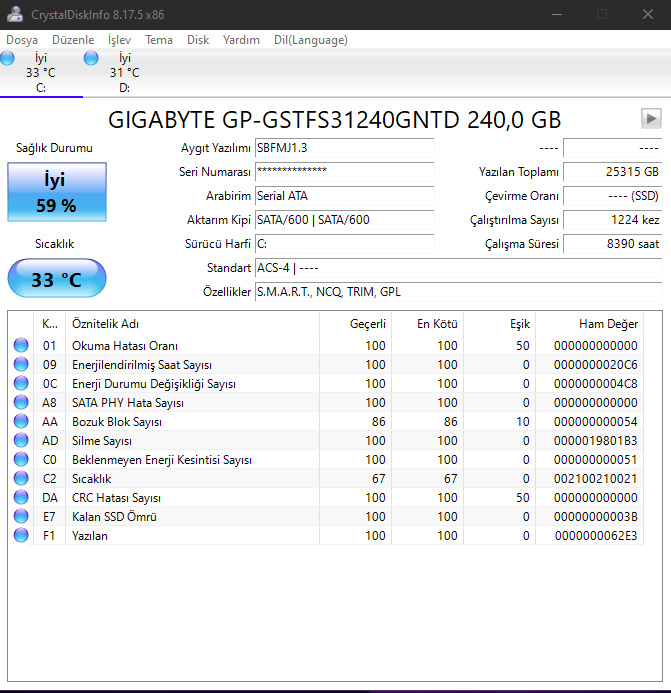Minimize the CrystalDiskInfo window
The image size is (671, 693).
(557, 15)
